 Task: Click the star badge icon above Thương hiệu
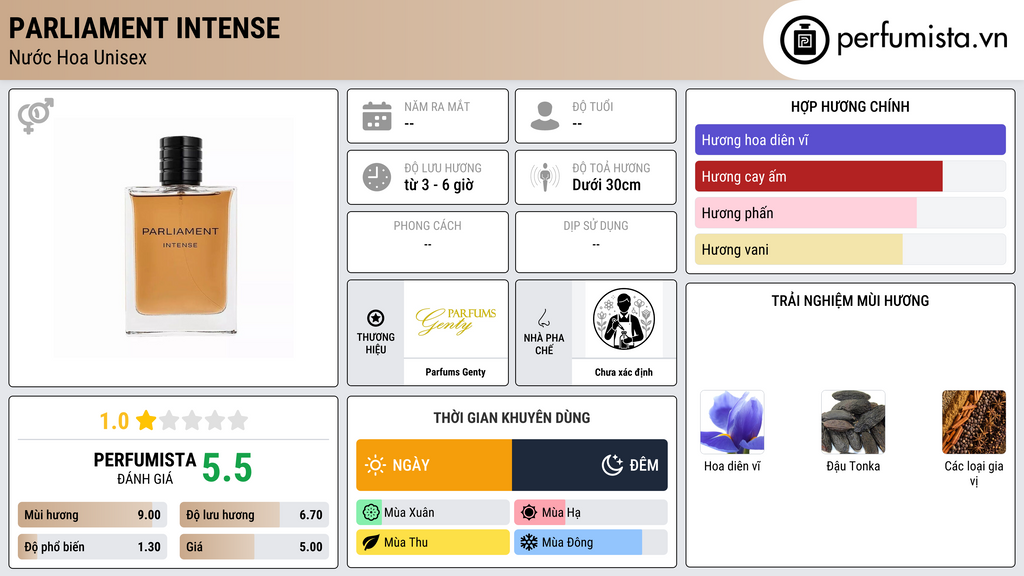pos(376,318)
